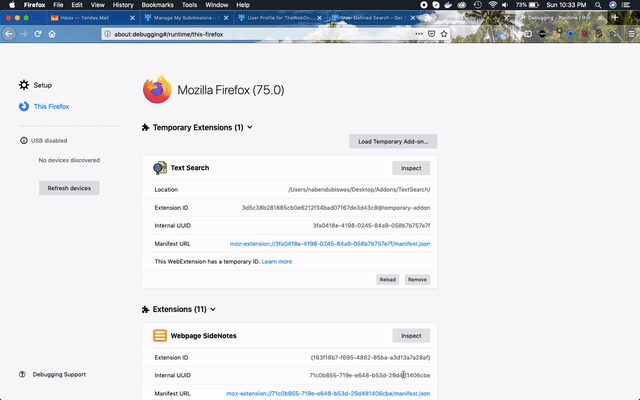Viewport: 640px width, 400px height.
Task: Click the forward navigation arrow
Action: [x=24, y=34]
